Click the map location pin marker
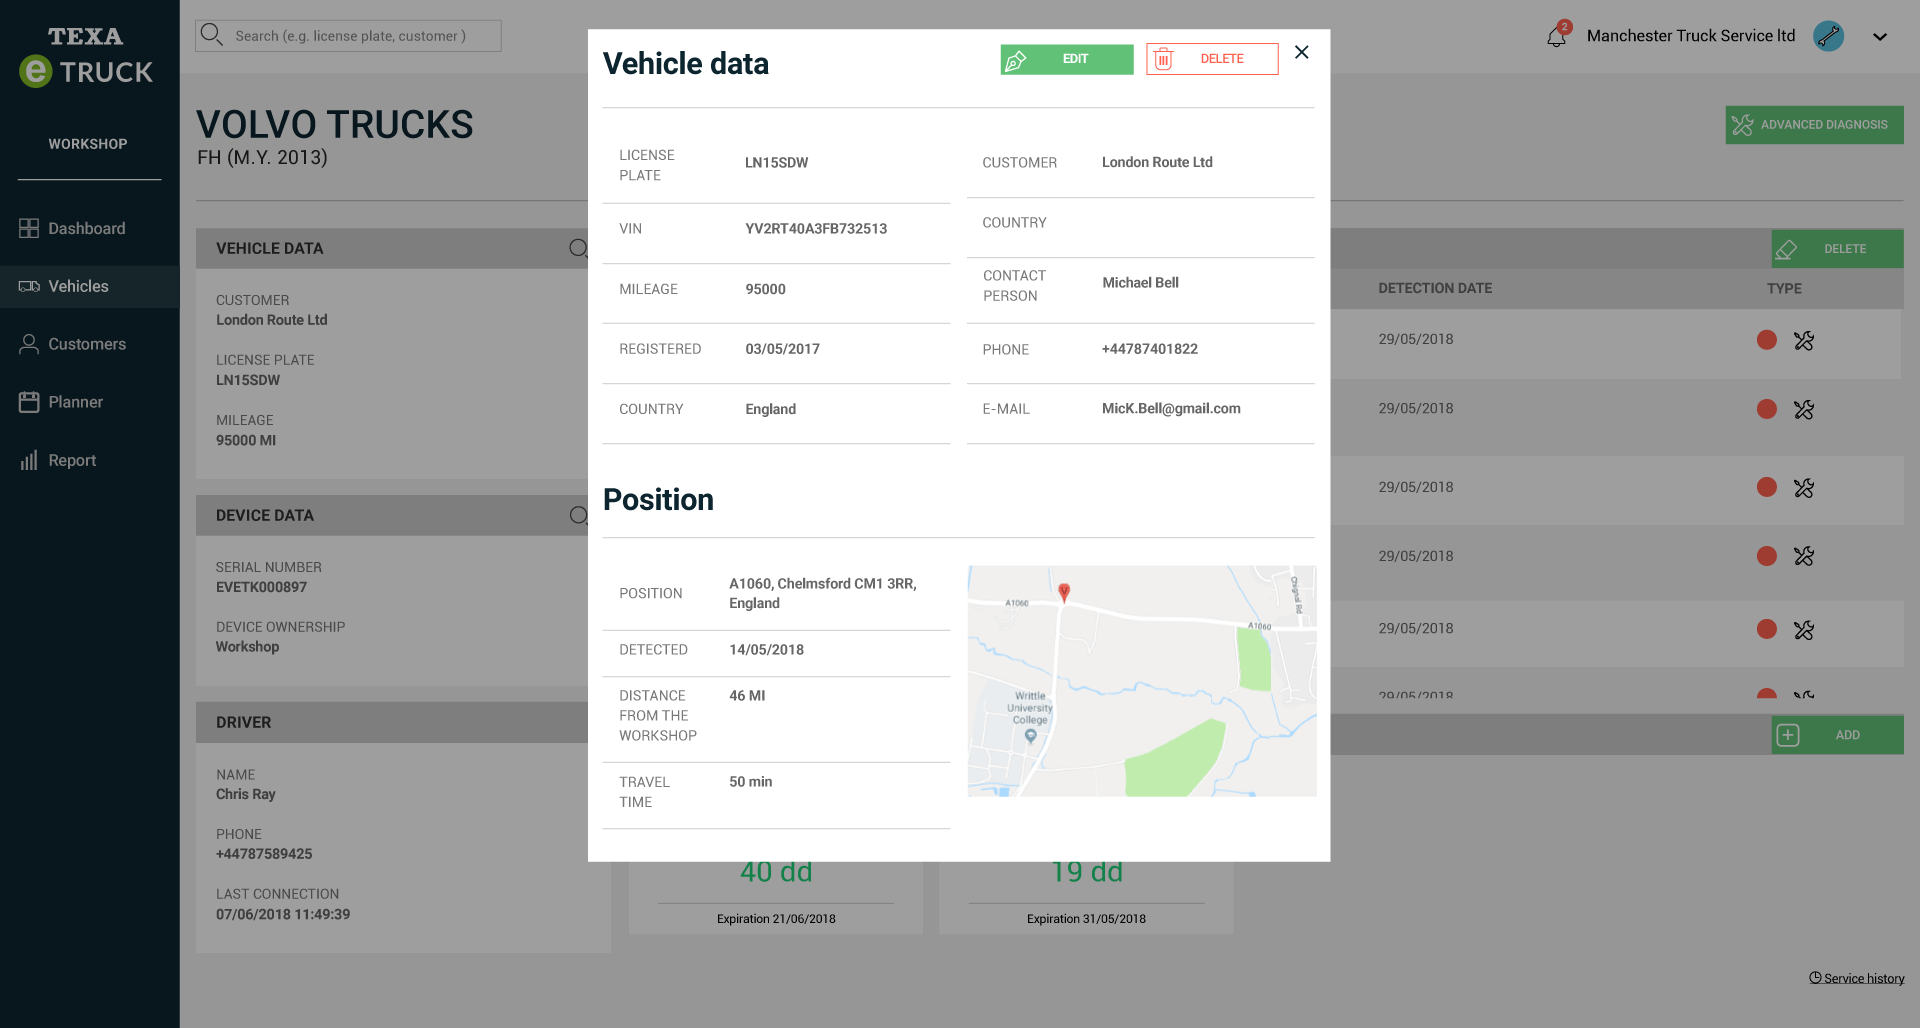Screen dimensions: 1920x1028 point(1064,592)
